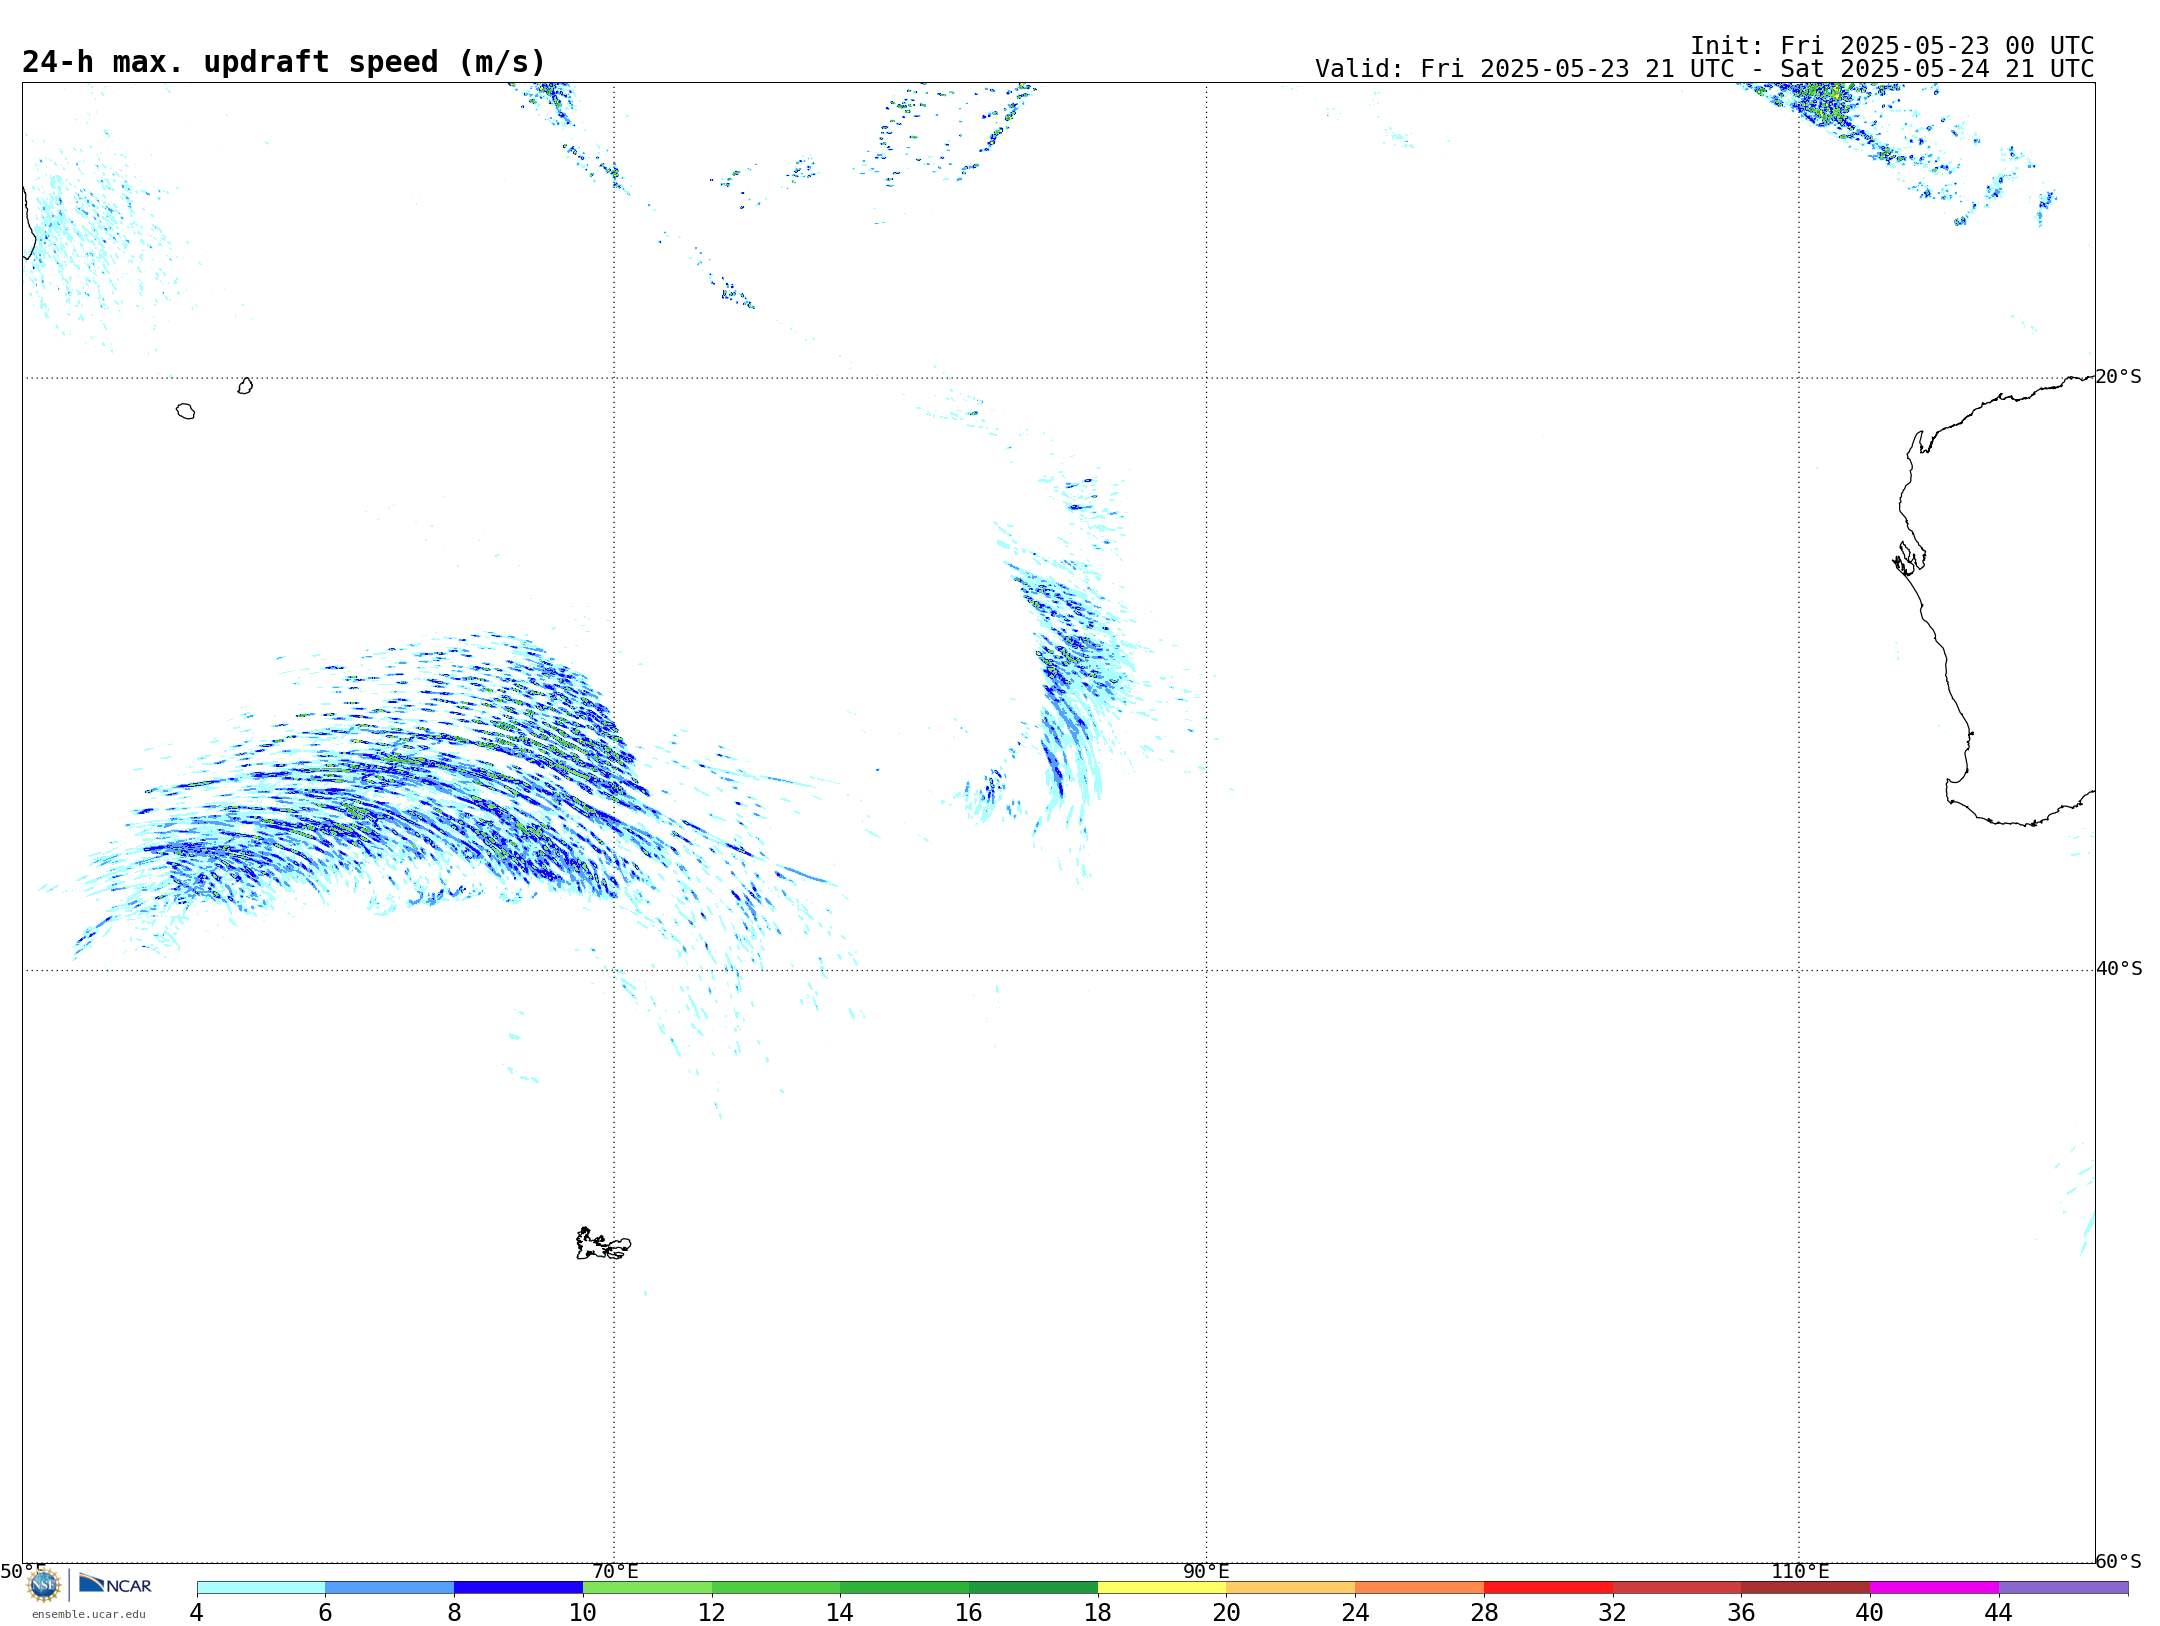Click the 20-24 light orange color swatch

tap(1291, 1587)
